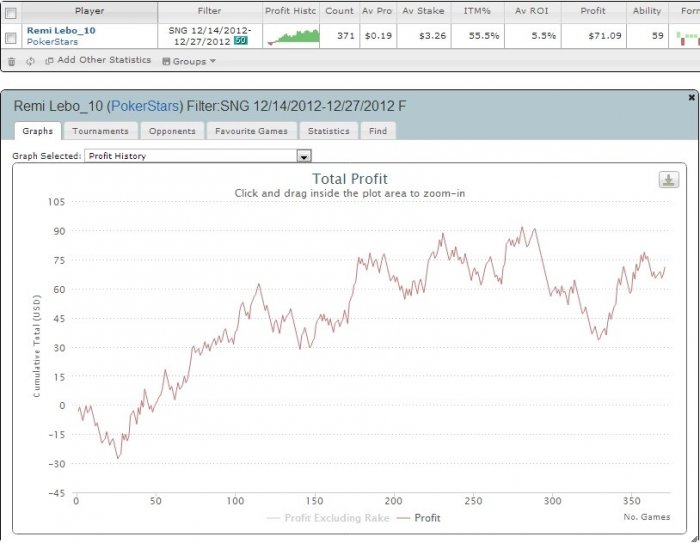
Task: Close the player details panel
Action: point(692,97)
